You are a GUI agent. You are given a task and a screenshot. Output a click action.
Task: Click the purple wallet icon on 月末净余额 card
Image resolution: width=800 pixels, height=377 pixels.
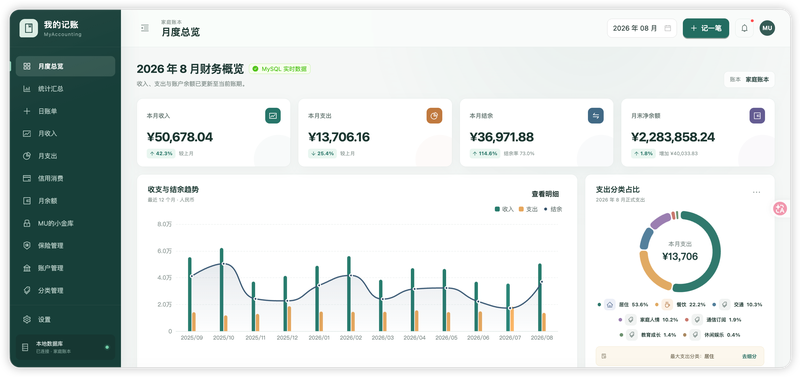(x=757, y=116)
